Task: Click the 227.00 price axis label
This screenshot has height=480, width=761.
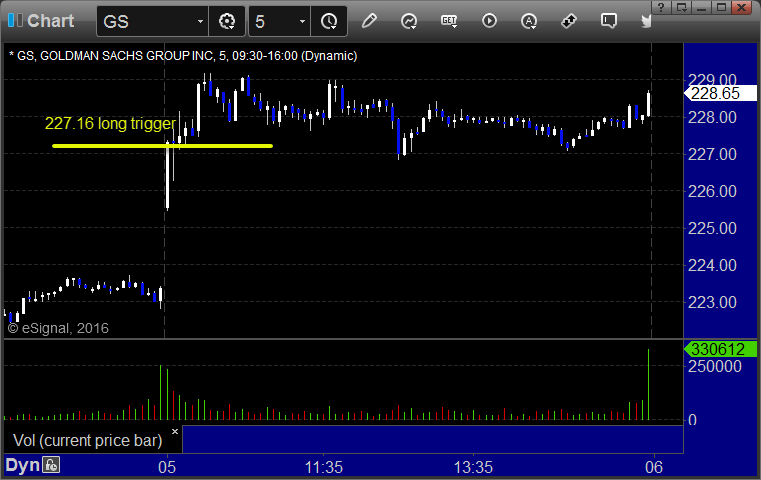Action: pyautogui.click(x=712, y=154)
